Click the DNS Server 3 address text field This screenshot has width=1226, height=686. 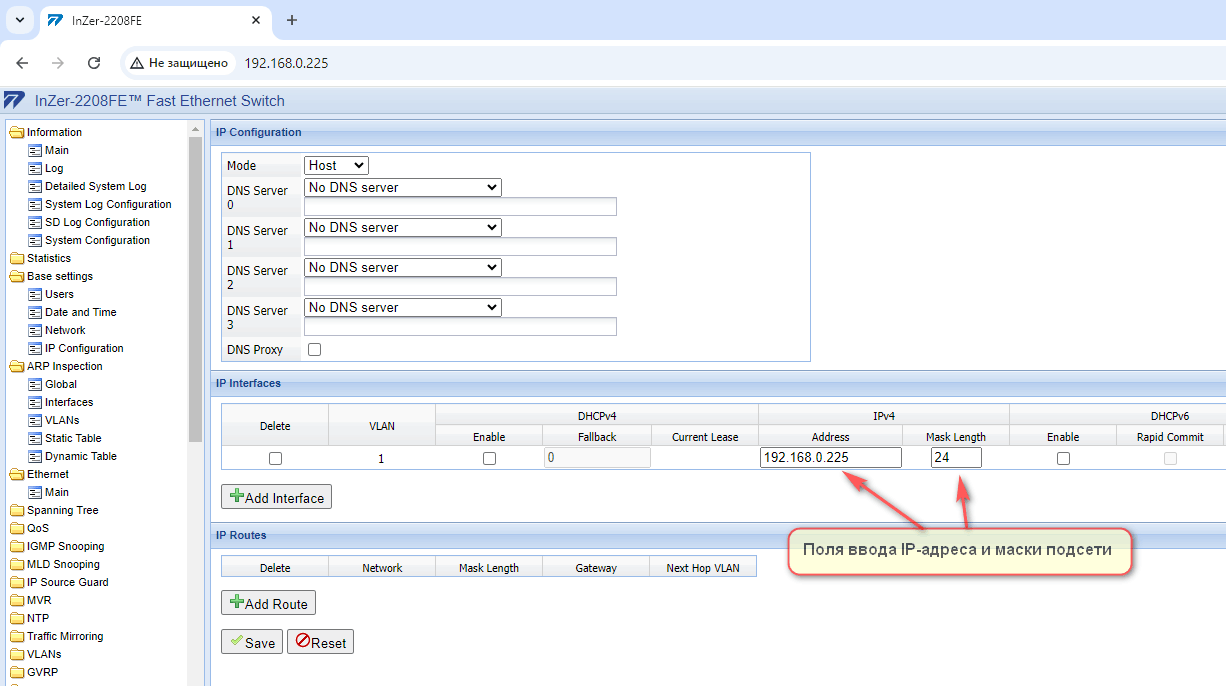(460, 327)
